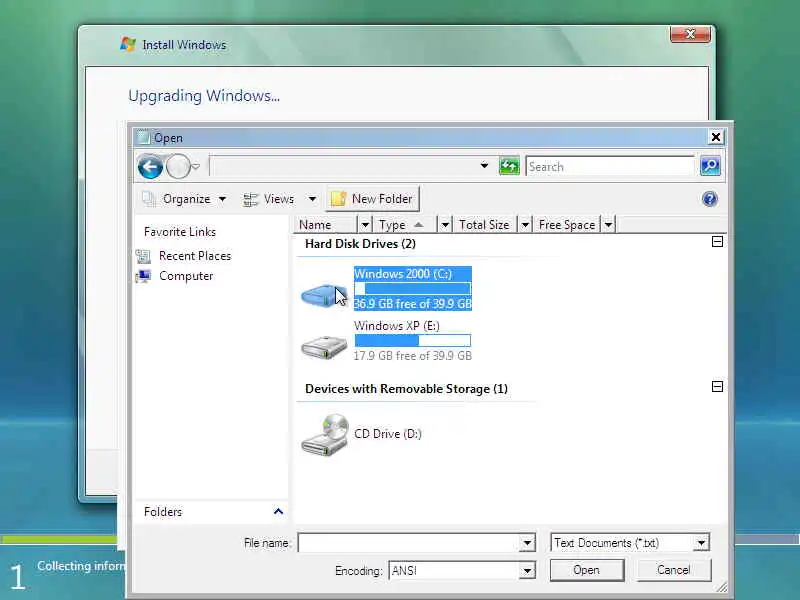The height and width of the screenshot is (600, 800).
Task: Close the Open dialog
Action: (716, 137)
